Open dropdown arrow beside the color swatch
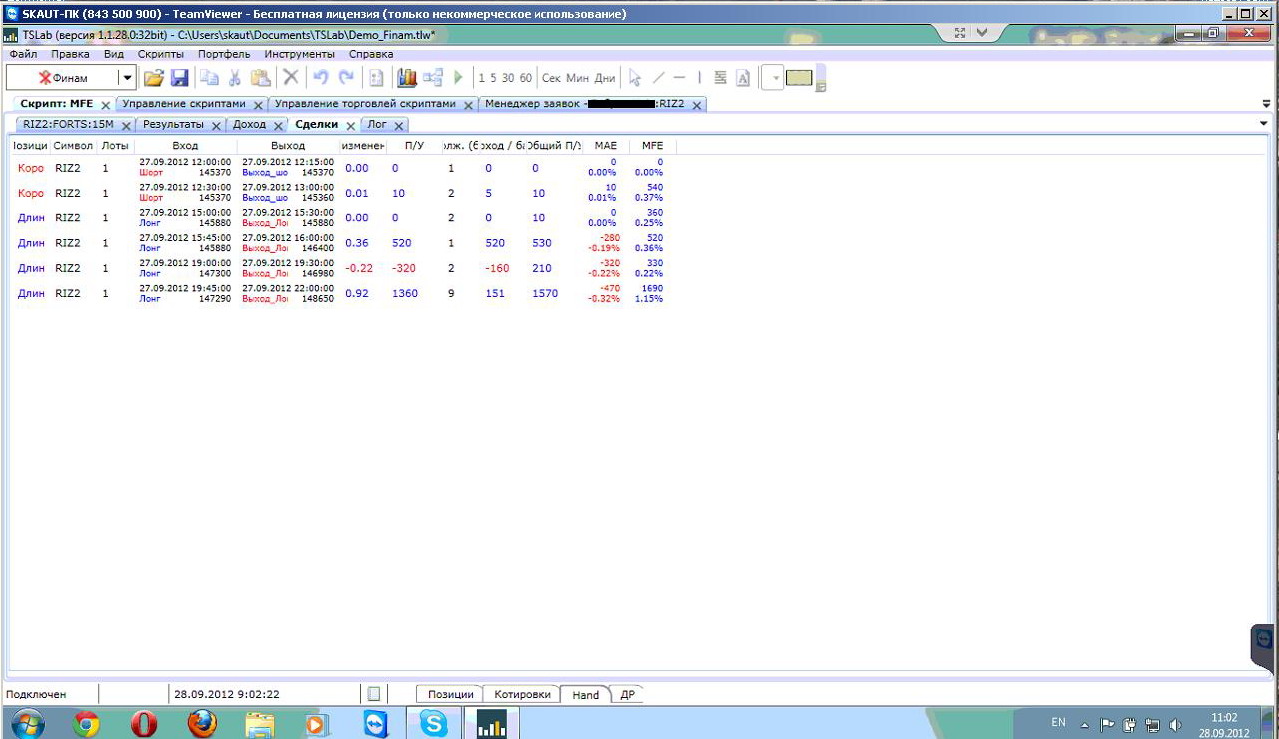1279x739 pixels. 772,78
